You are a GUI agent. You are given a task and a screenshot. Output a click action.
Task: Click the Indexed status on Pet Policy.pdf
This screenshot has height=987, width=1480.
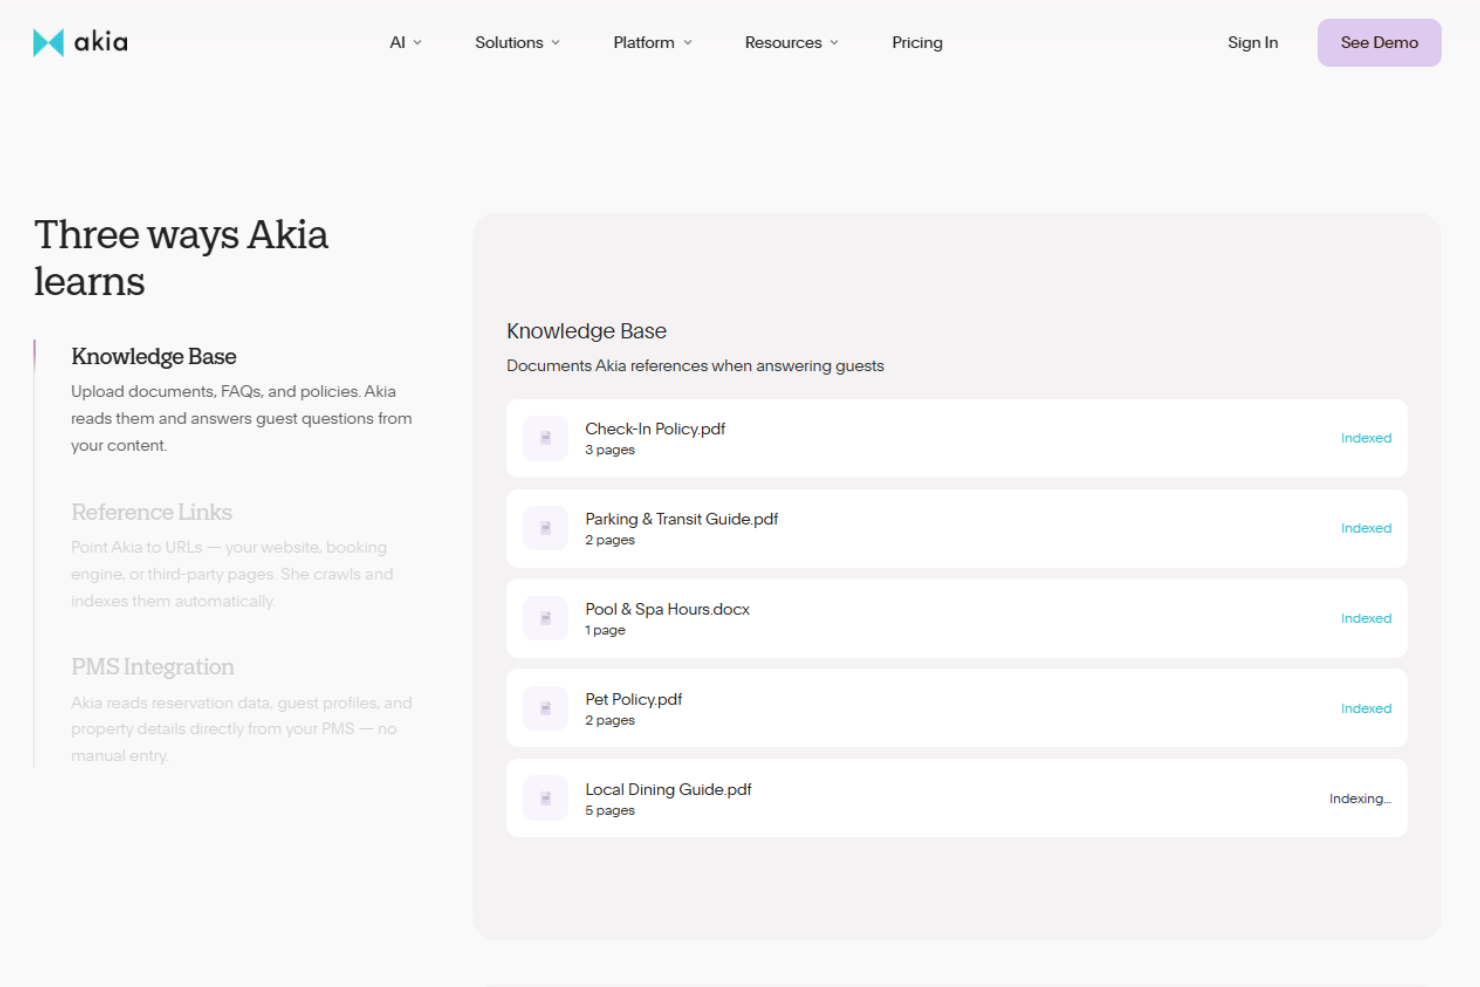point(1366,708)
